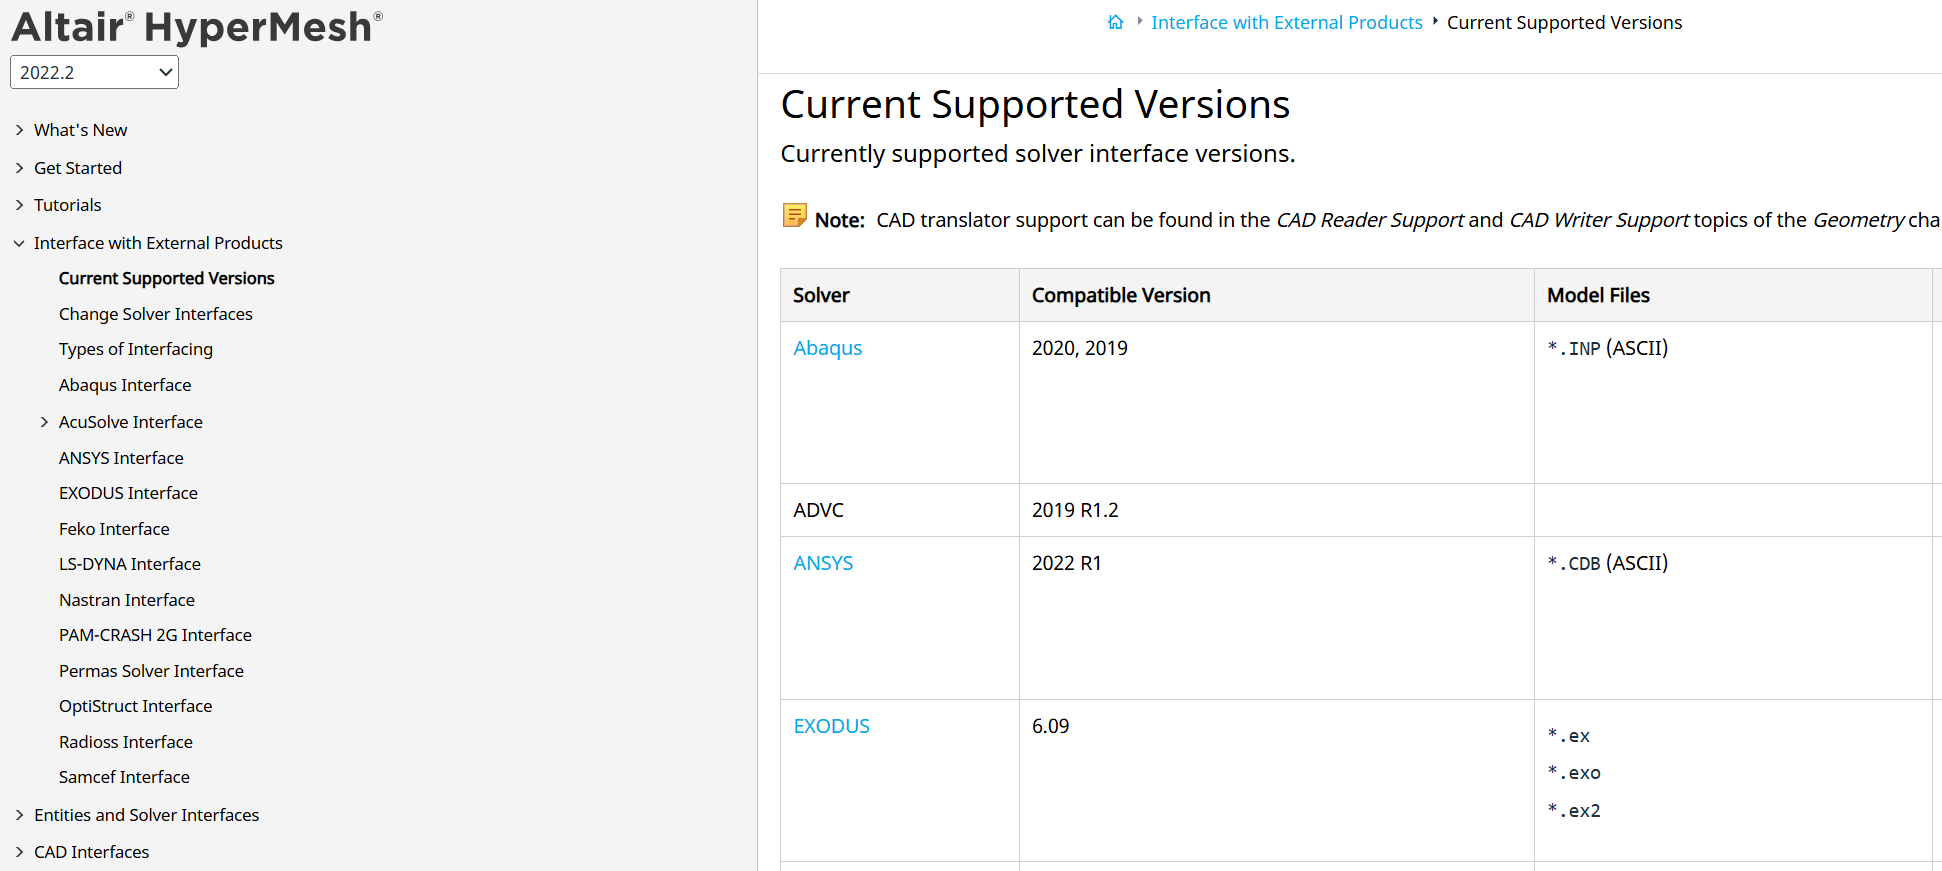
Task: Open the Abaqus solver link
Action: pyautogui.click(x=827, y=348)
